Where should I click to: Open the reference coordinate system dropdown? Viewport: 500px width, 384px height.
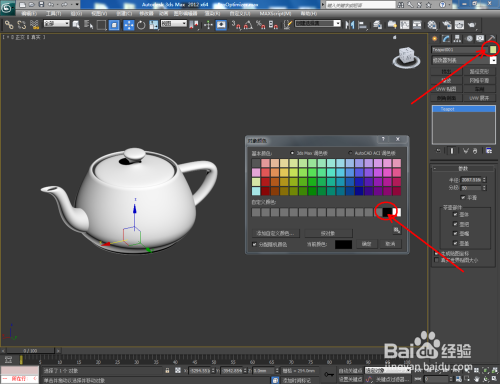pyautogui.click(x=174, y=24)
